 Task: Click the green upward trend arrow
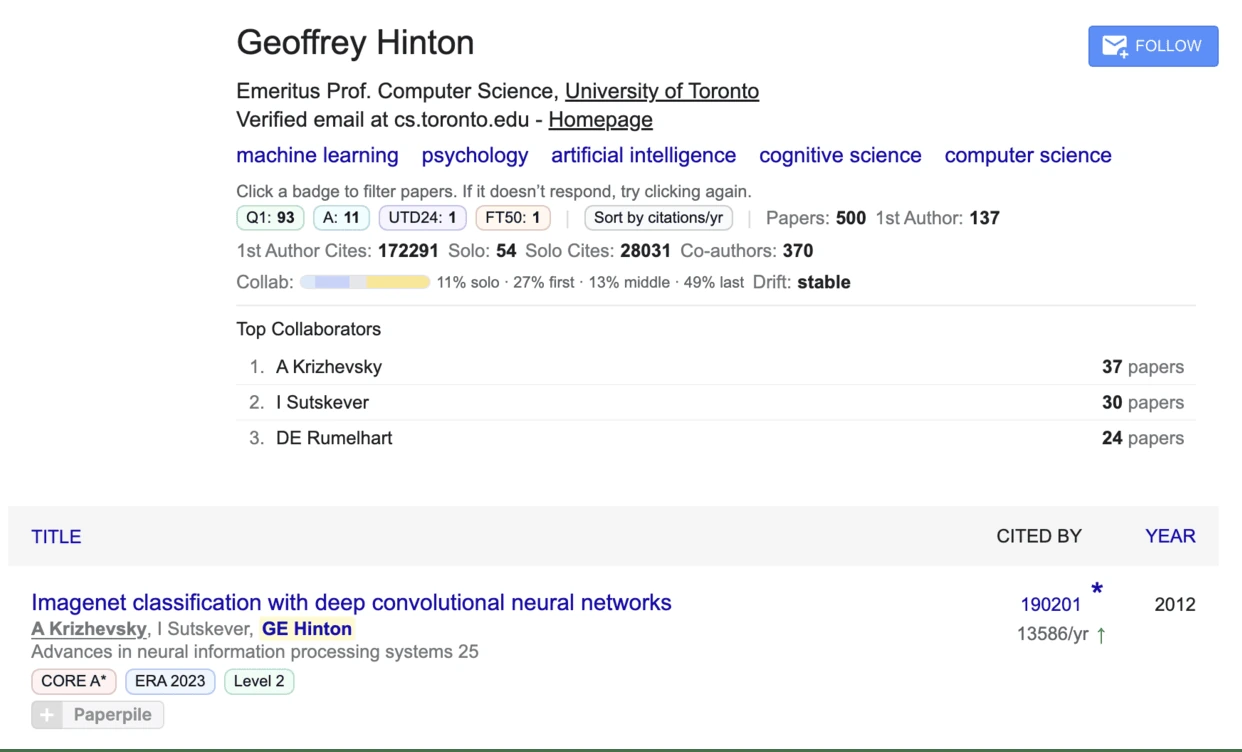click(x=1101, y=635)
